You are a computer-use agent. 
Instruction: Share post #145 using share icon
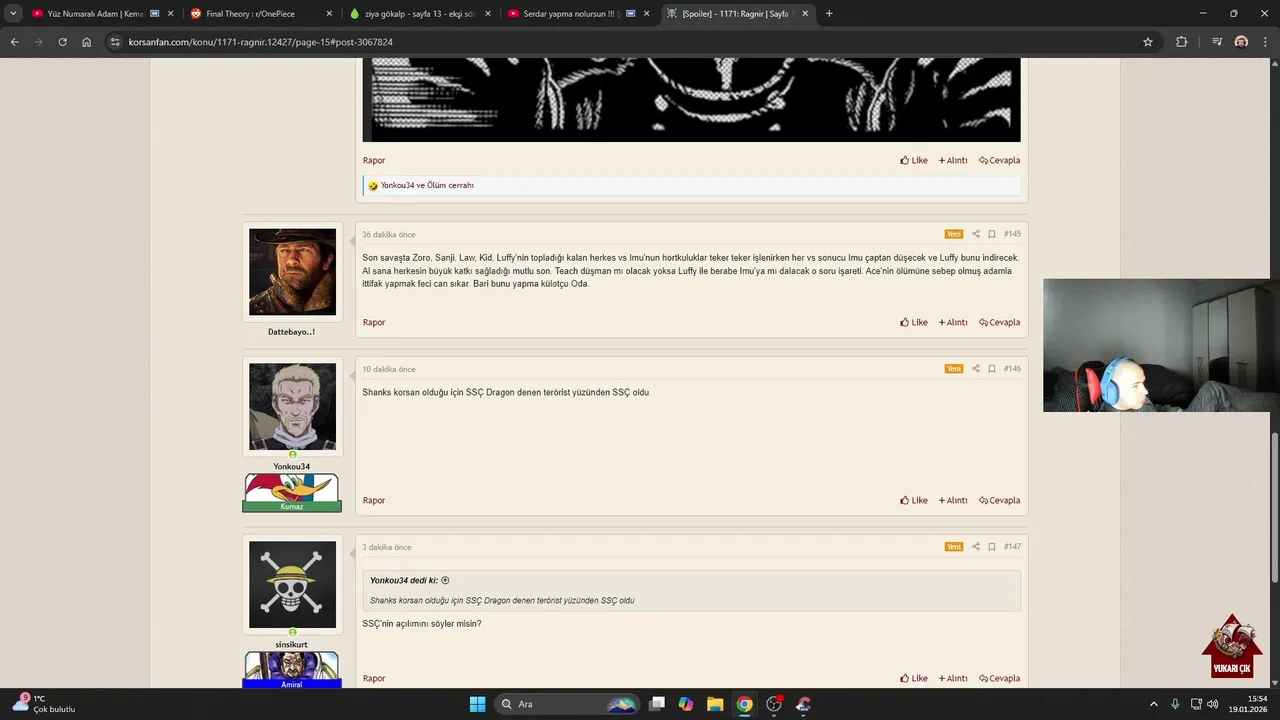(x=976, y=234)
